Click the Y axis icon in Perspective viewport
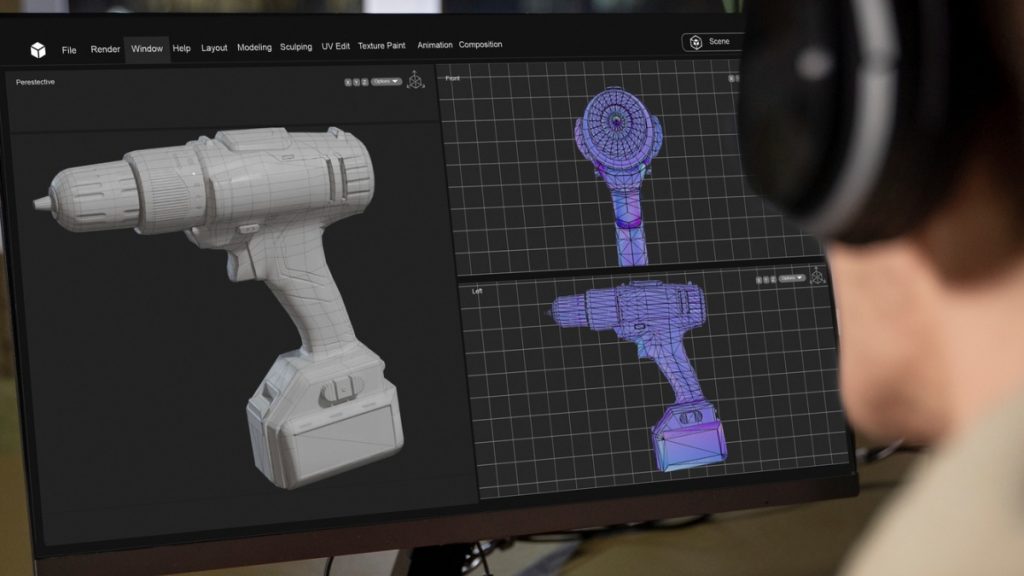This screenshot has width=1024, height=576. (x=356, y=80)
